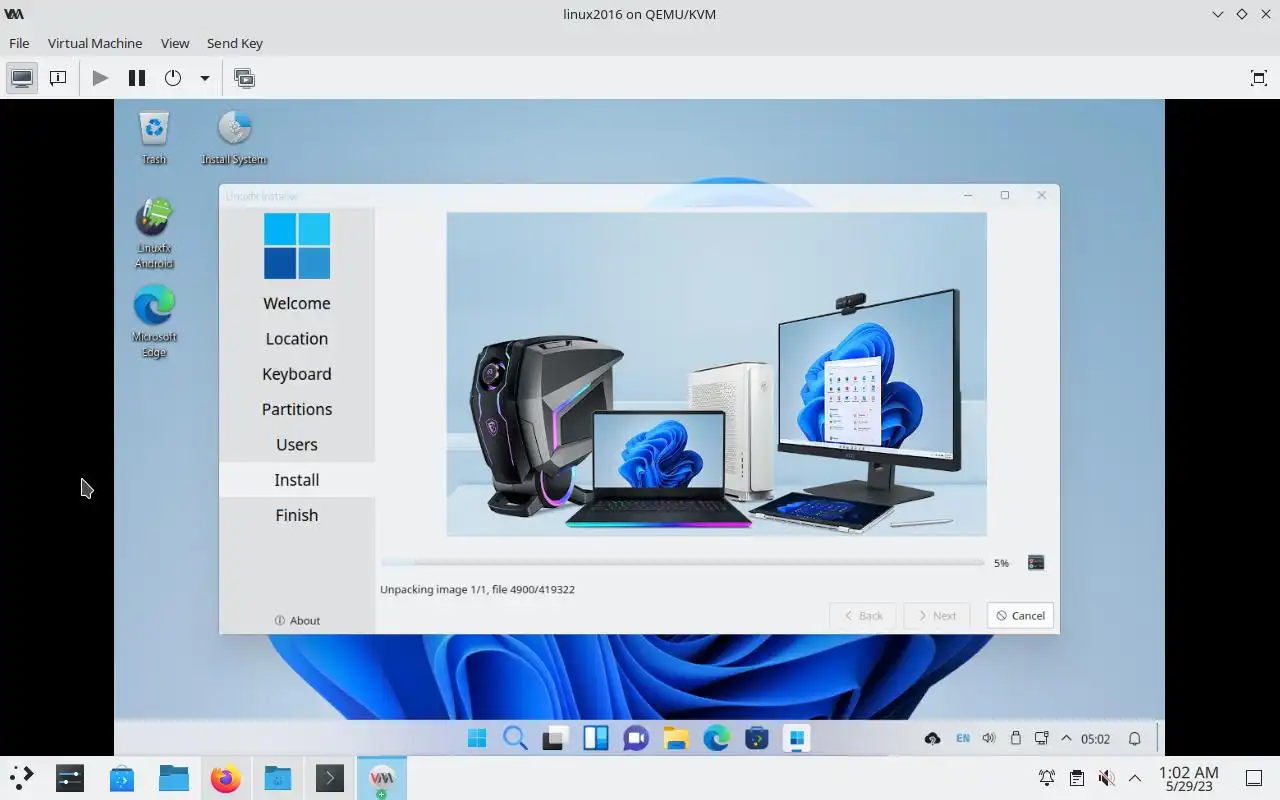Open the Install System desktop icon
Image resolution: width=1280 pixels, height=800 pixels.
click(x=234, y=138)
